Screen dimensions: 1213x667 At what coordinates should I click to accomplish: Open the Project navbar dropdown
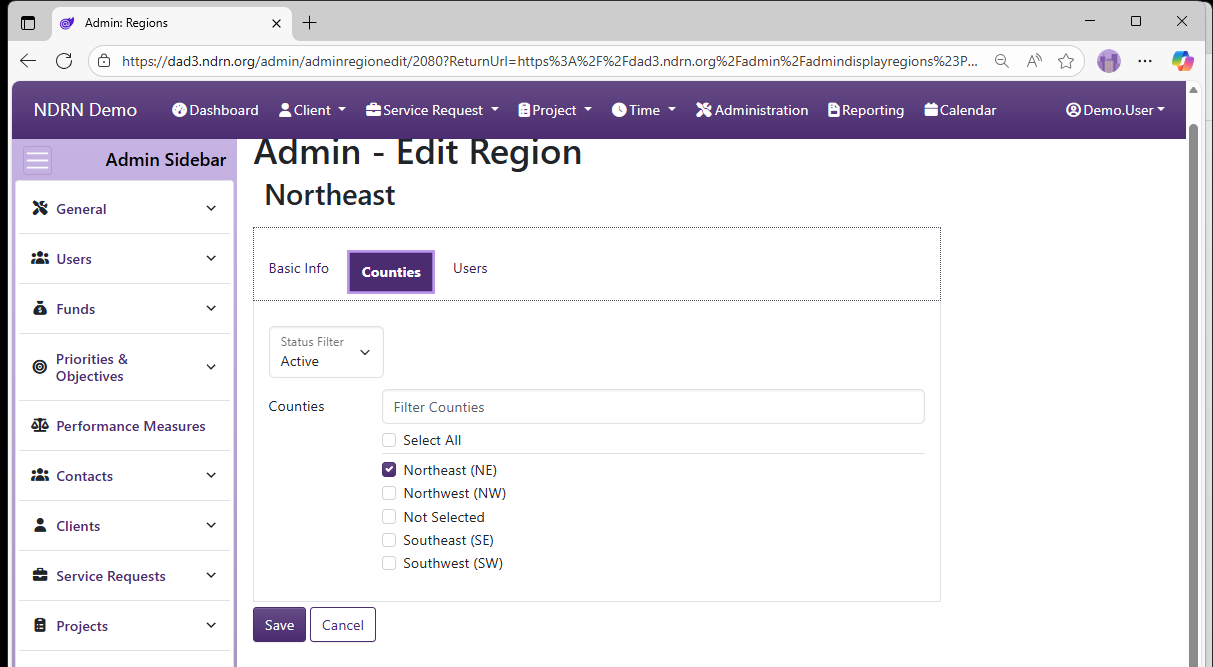pos(555,110)
